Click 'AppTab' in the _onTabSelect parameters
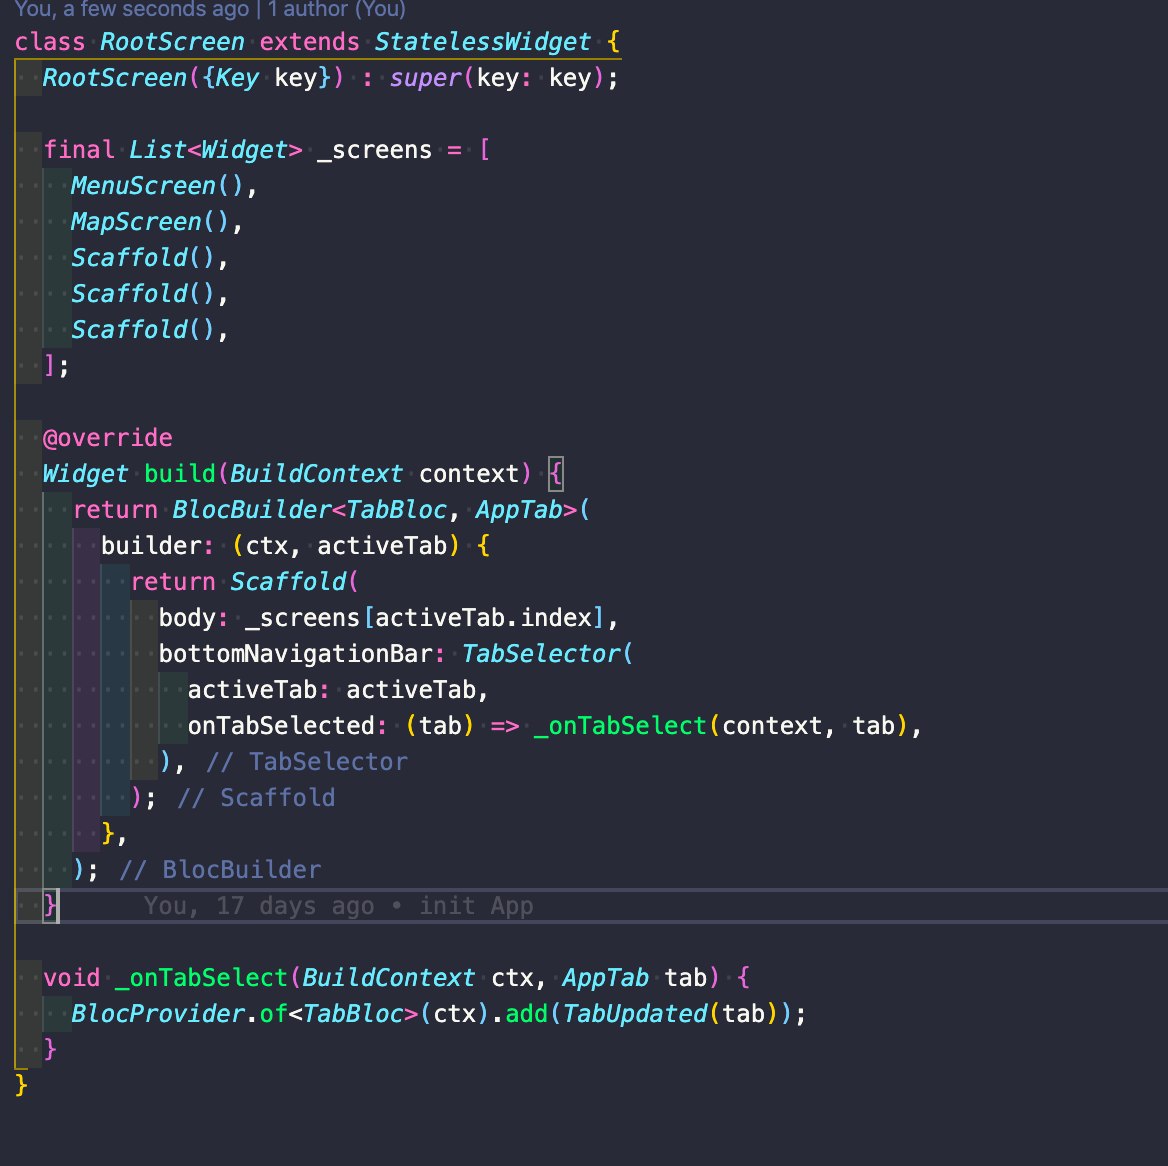Image resolution: width=1168 pixels, height=1166 pixels. tap(606, 977)
